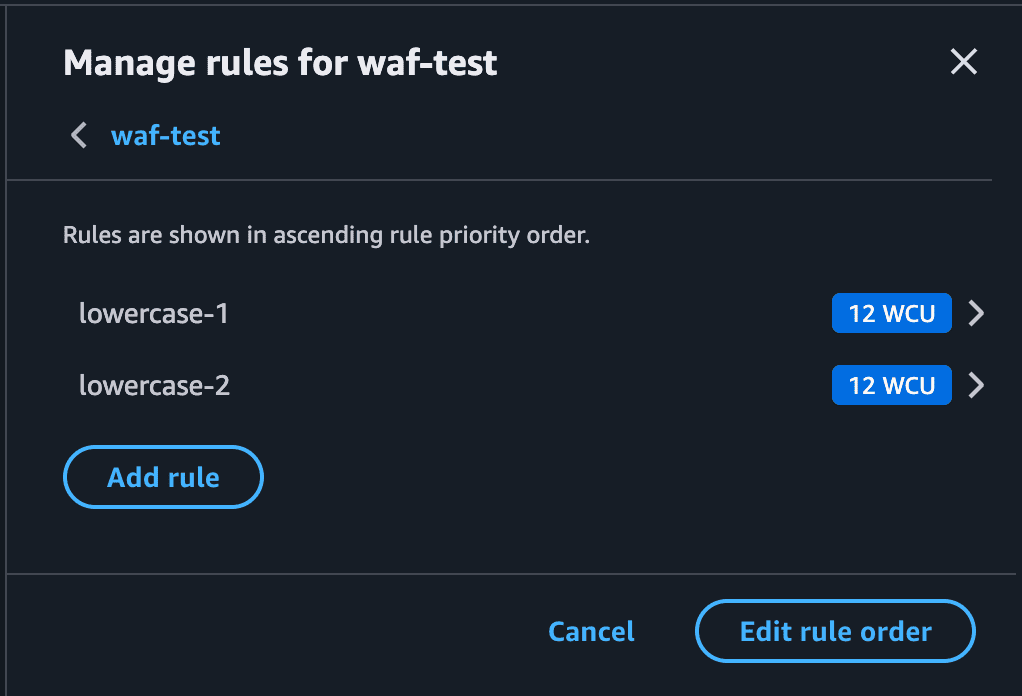Click the divider line below the waf-test breadcrumb
The image size is (1022, 696).
(x=500, y=180)
